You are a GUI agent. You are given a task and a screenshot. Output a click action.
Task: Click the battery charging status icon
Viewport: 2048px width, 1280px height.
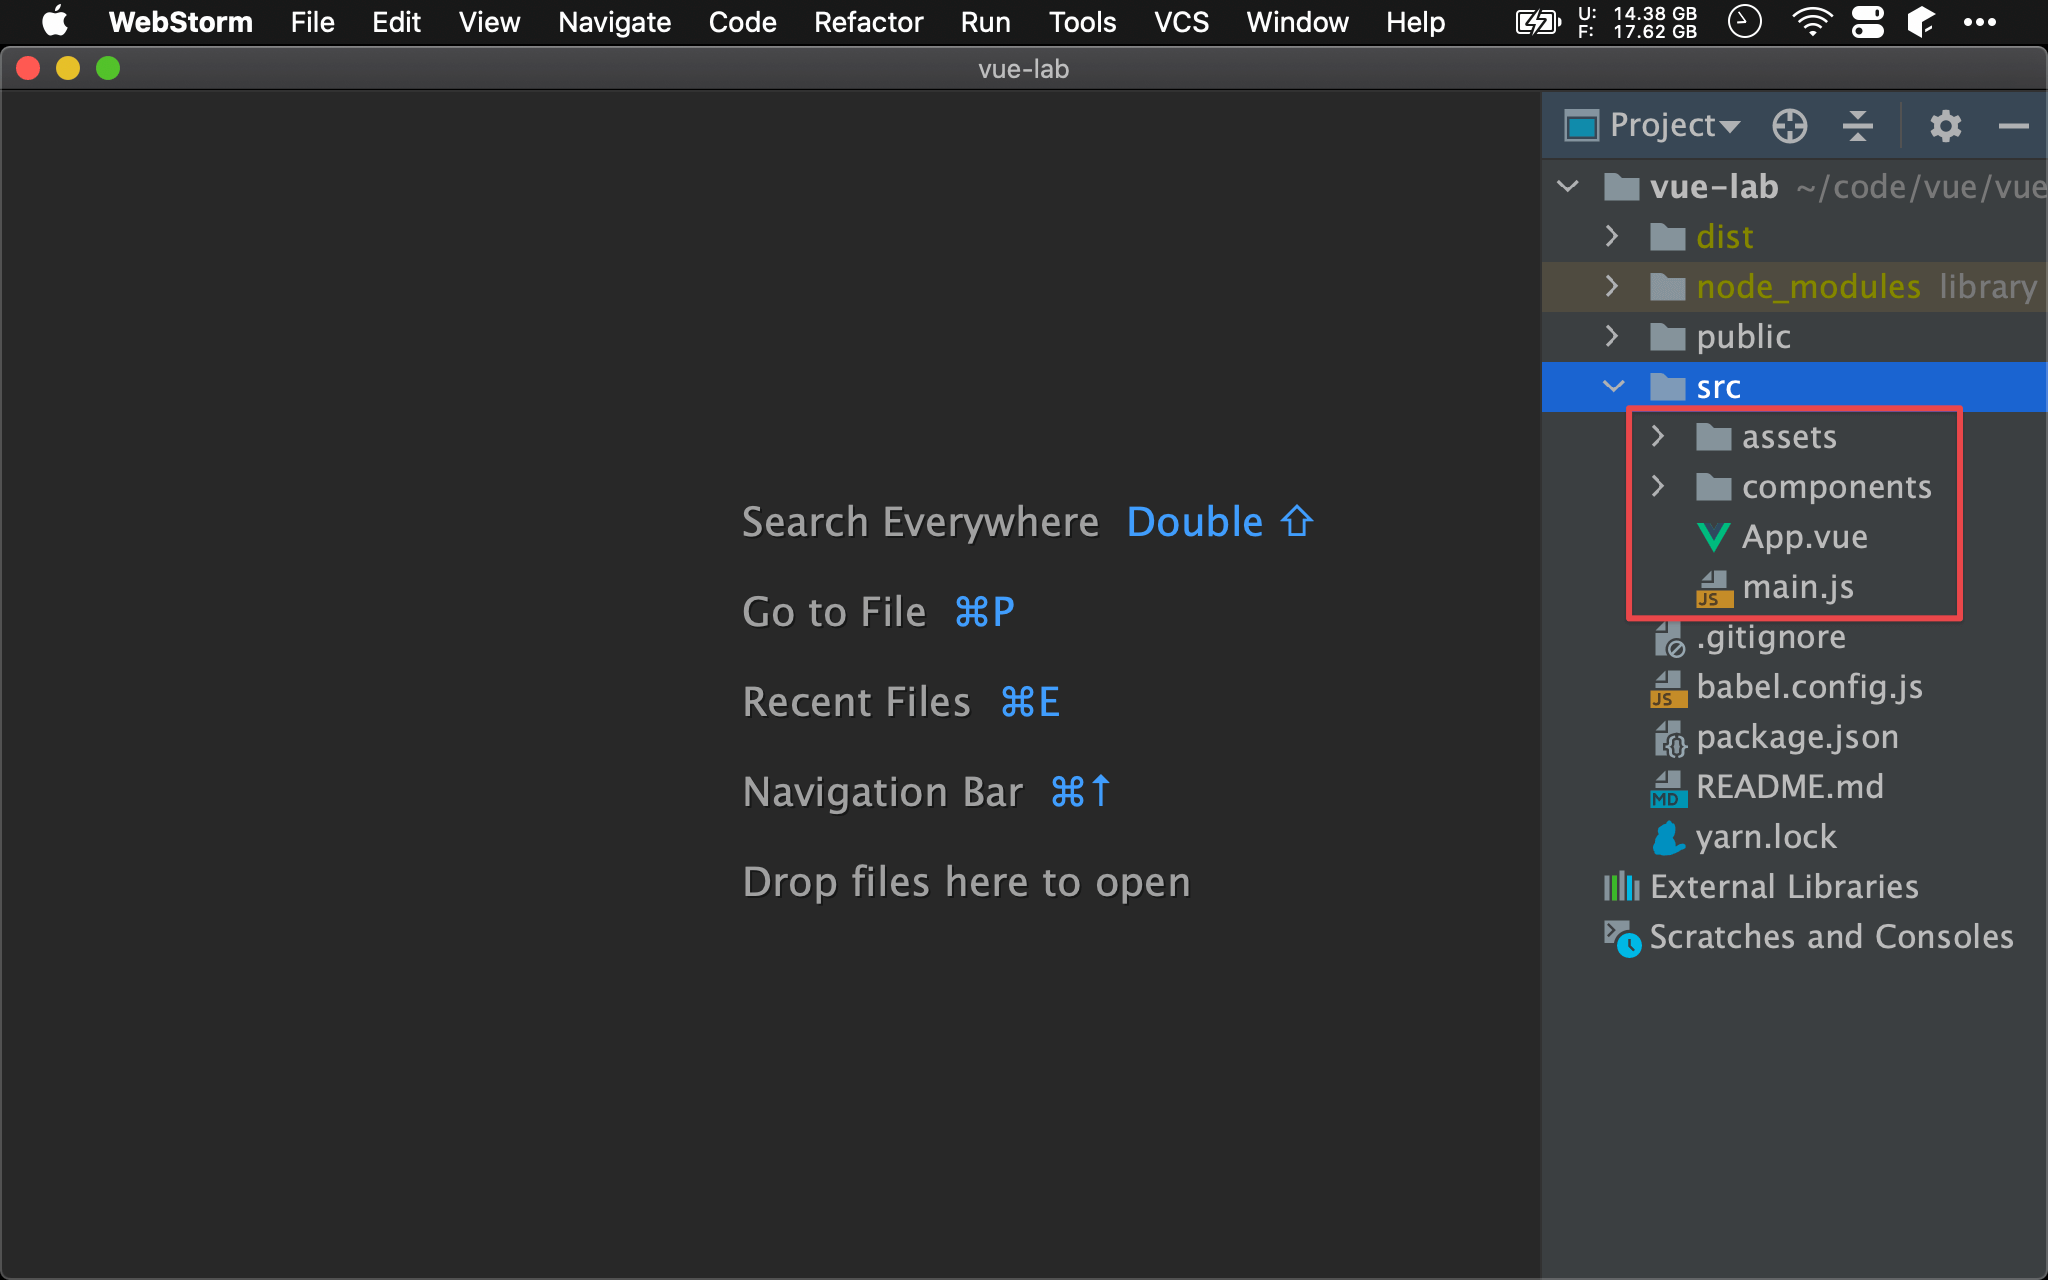1538,22
